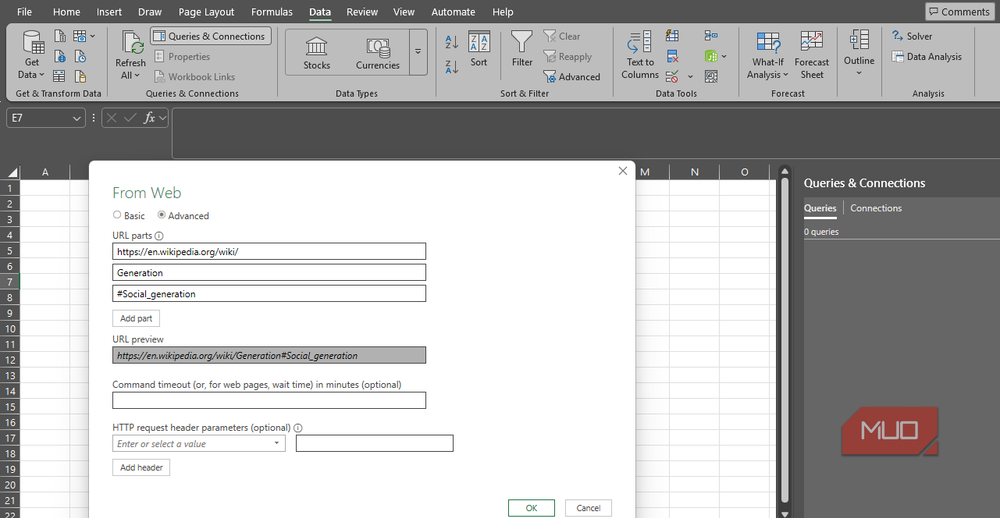This screenshot has width=1000, height=518.
Task: Click the From Text/CSV icon
Action: click(61, 36)
